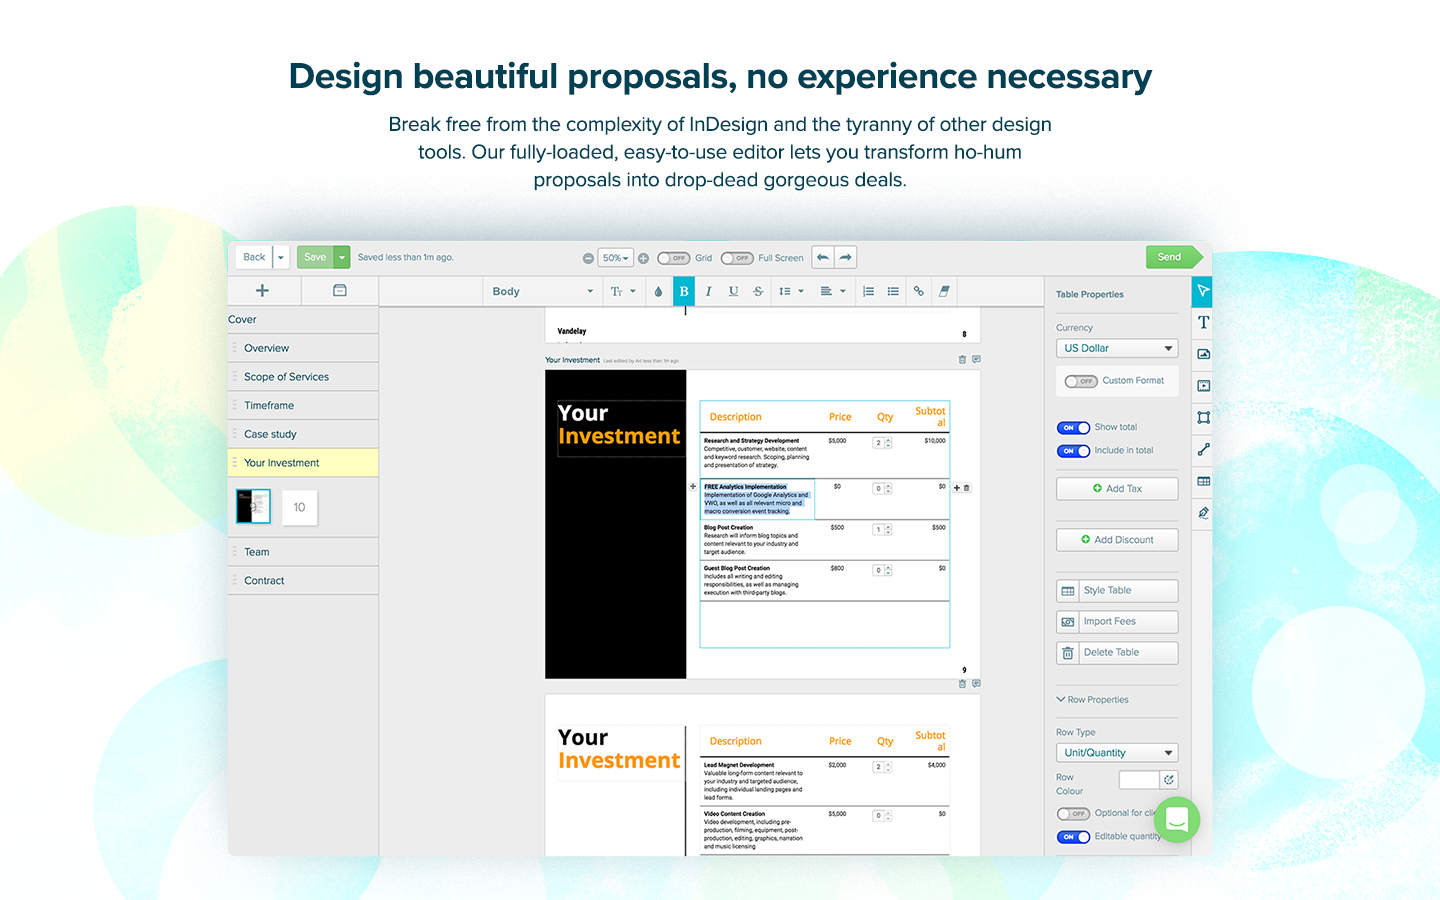Select page 10 thumbnail

(299, 508)
